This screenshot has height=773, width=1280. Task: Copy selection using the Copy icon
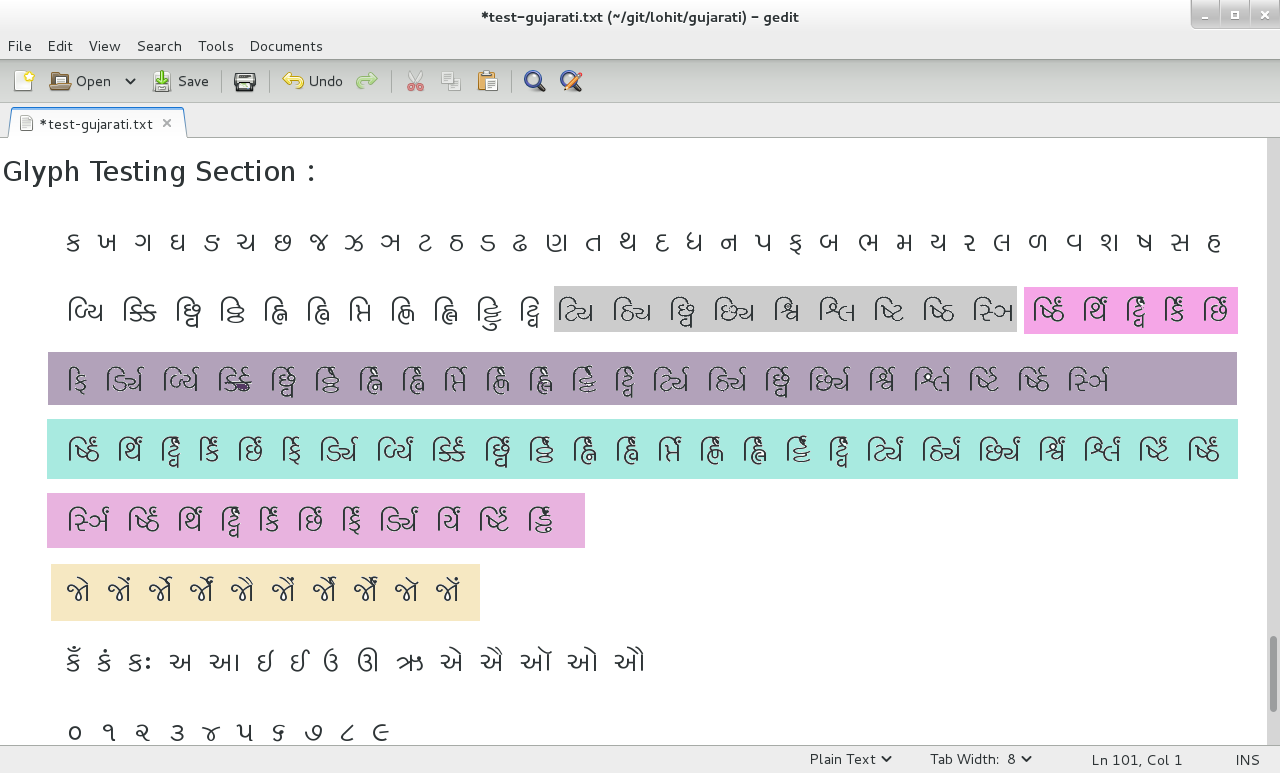pos(451,81)
